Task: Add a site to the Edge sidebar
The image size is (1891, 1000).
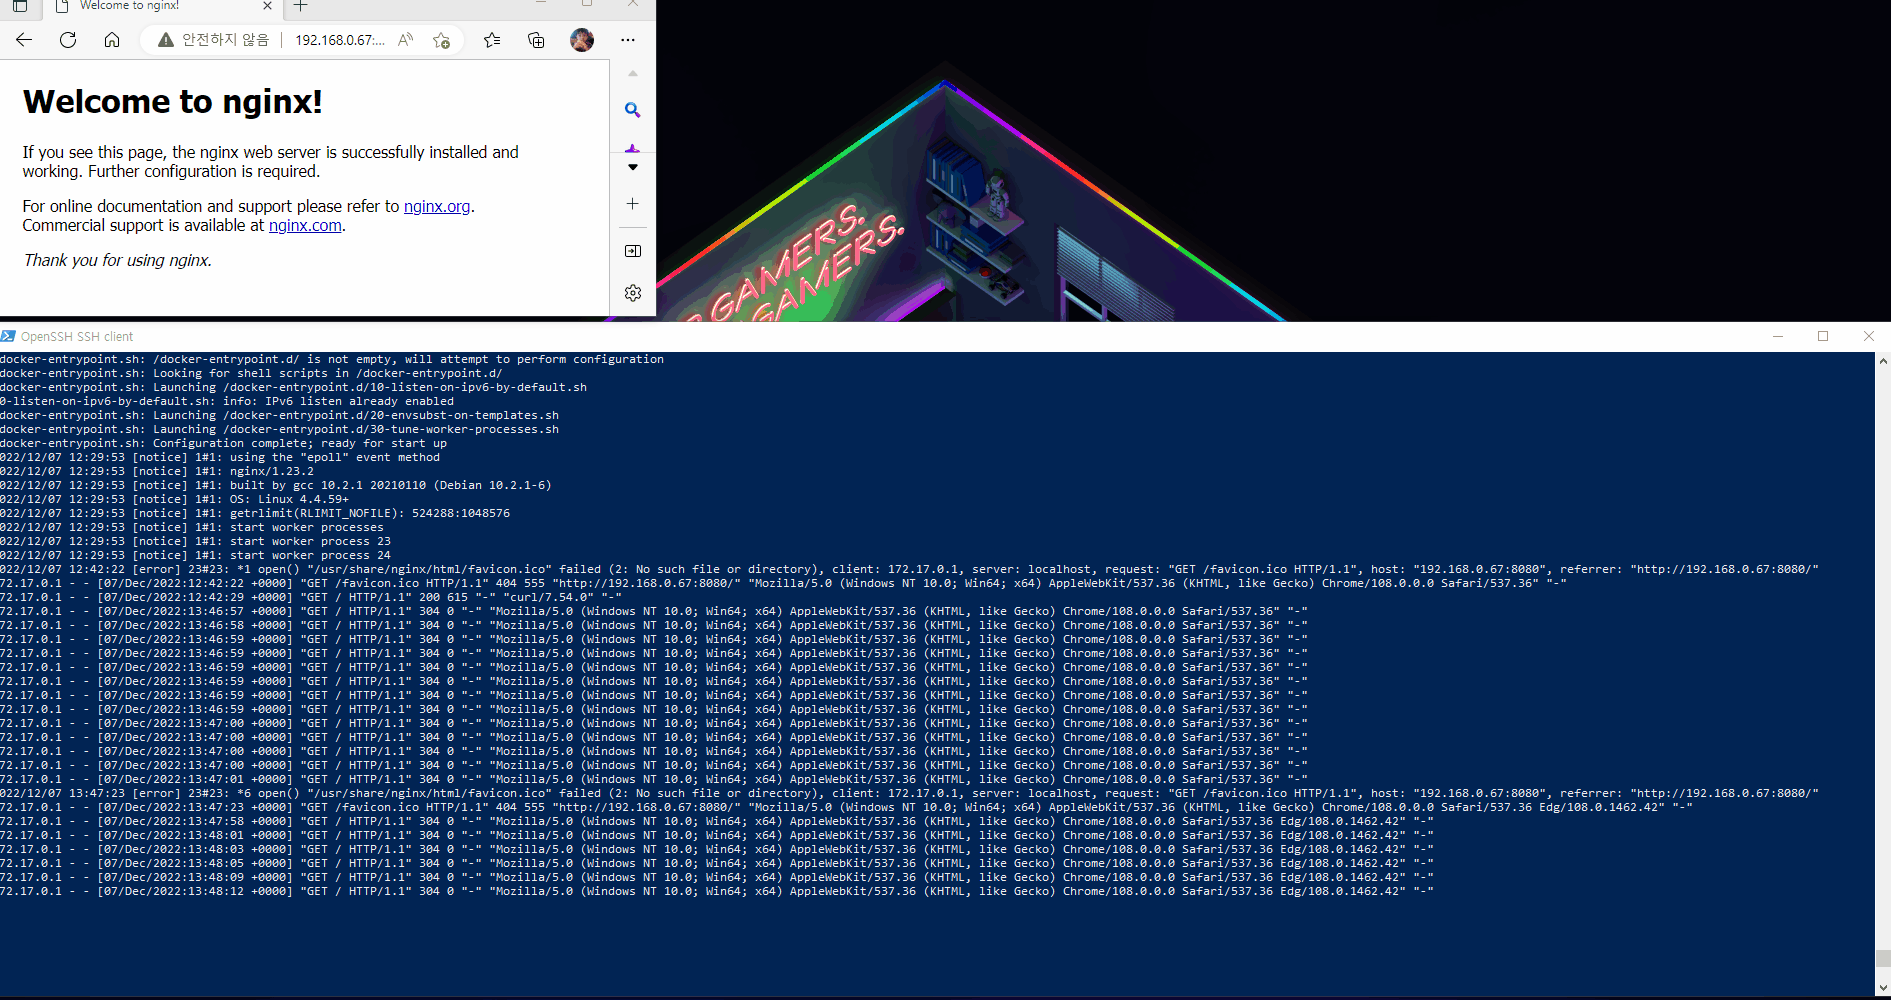Action: click(633, 204)
